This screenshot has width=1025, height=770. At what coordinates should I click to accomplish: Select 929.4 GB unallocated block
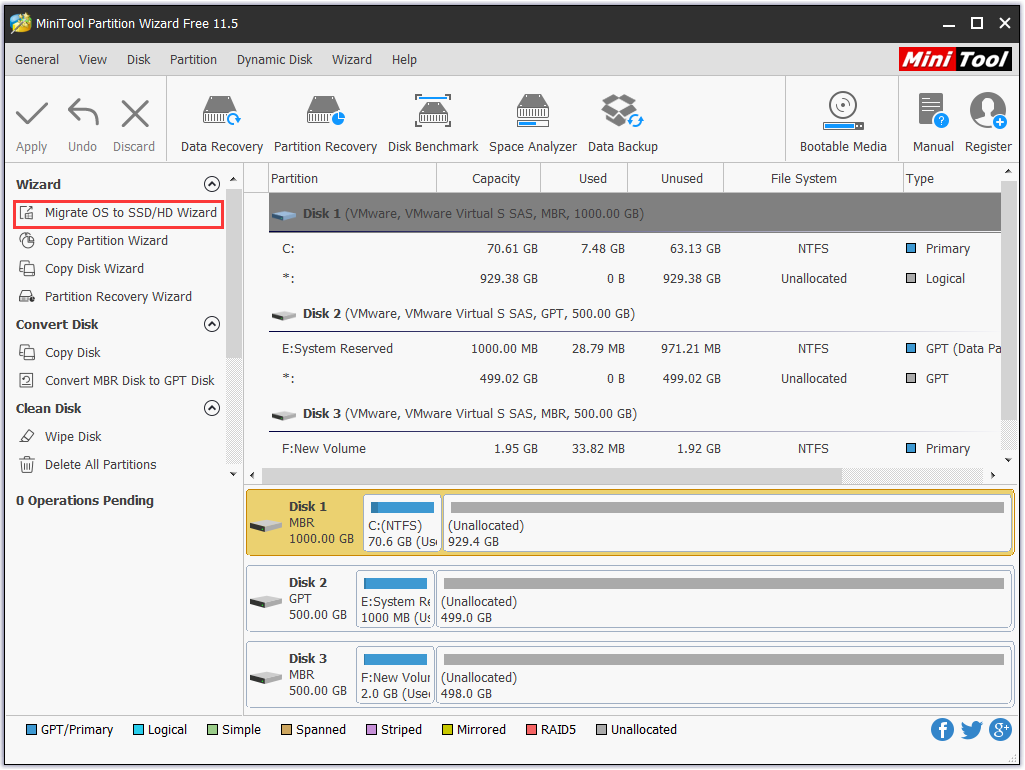[727, 523]
